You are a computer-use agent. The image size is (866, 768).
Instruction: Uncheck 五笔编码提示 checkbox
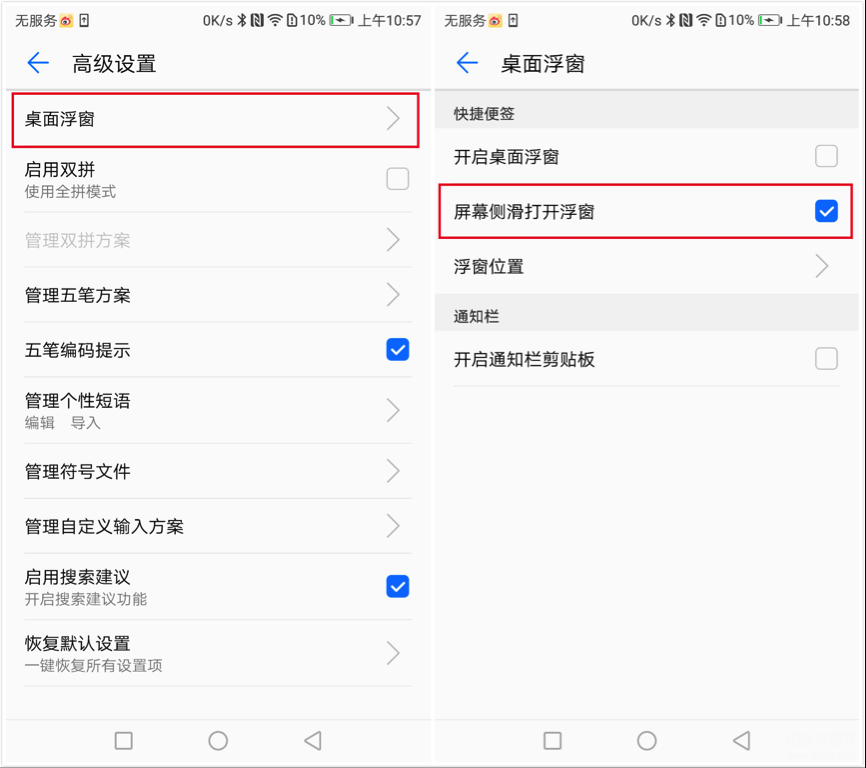pos(398,349)
